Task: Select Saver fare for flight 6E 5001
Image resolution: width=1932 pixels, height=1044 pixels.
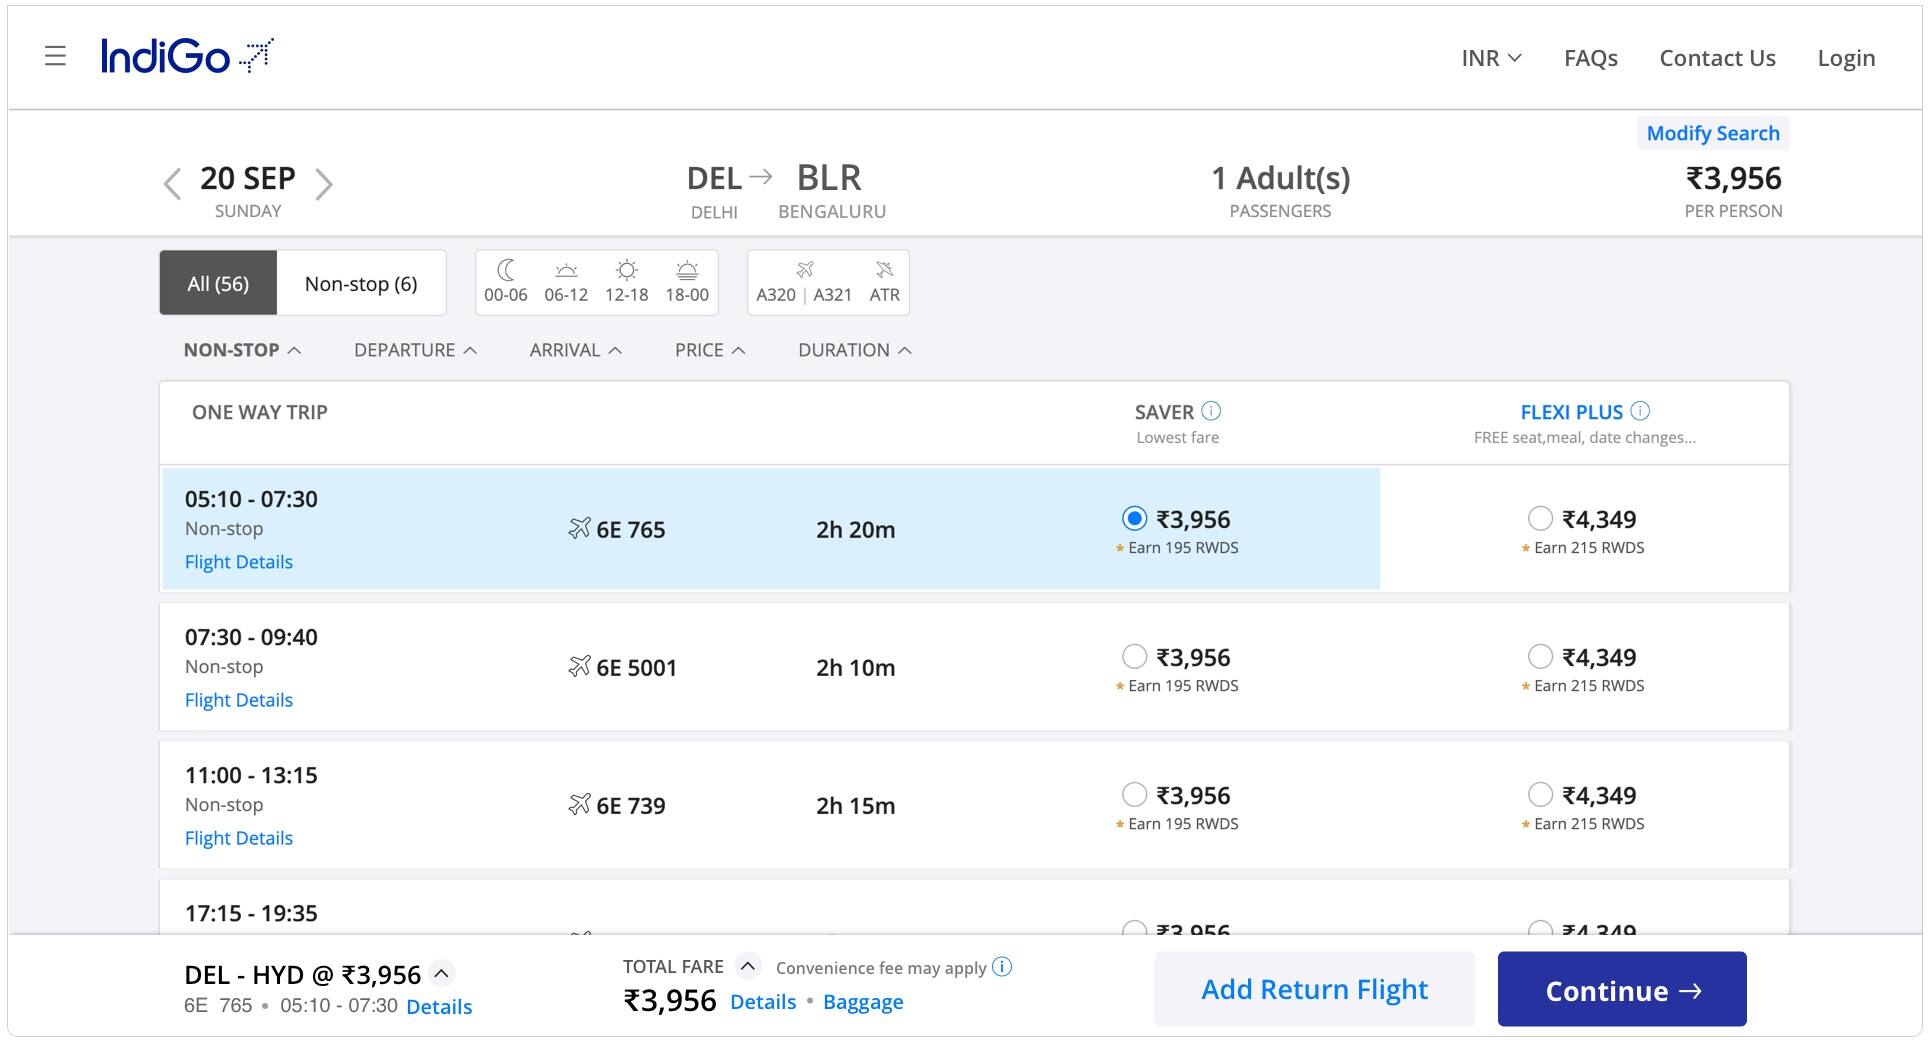Action: click(x=1134, y=657)
